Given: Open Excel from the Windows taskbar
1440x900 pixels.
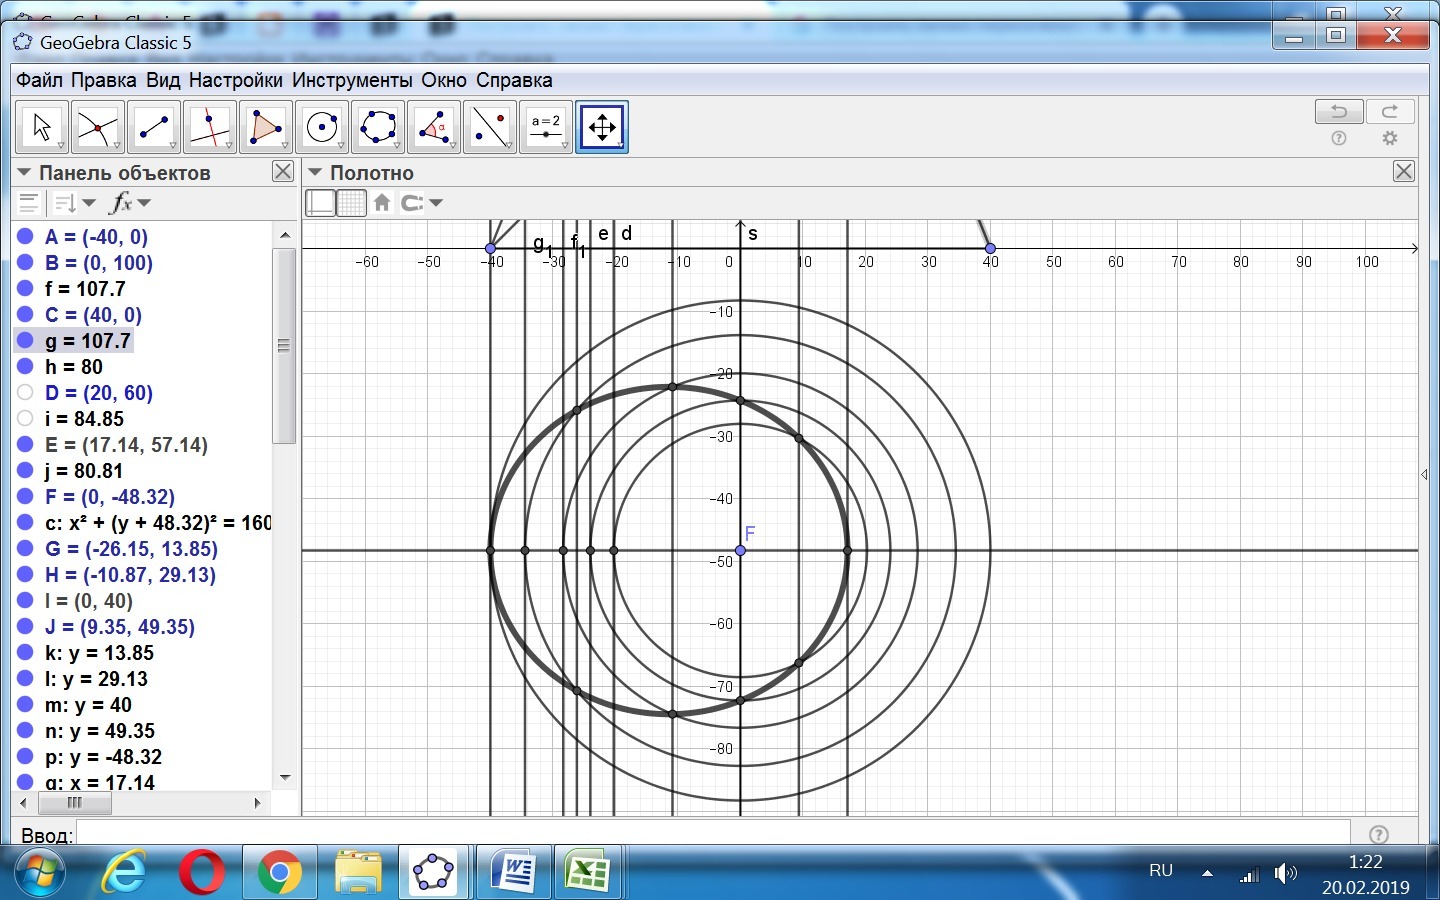Looking at the screenshot, I should (587, 872).
